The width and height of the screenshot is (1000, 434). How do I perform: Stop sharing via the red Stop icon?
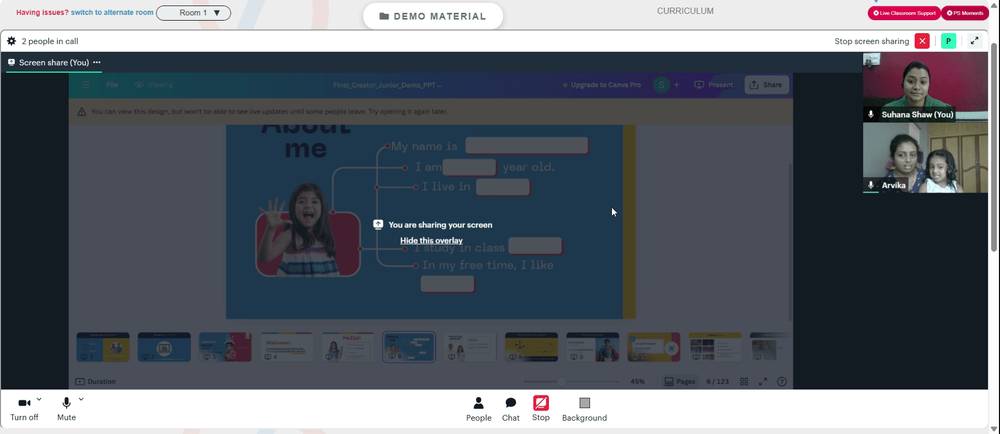(541, 409)
